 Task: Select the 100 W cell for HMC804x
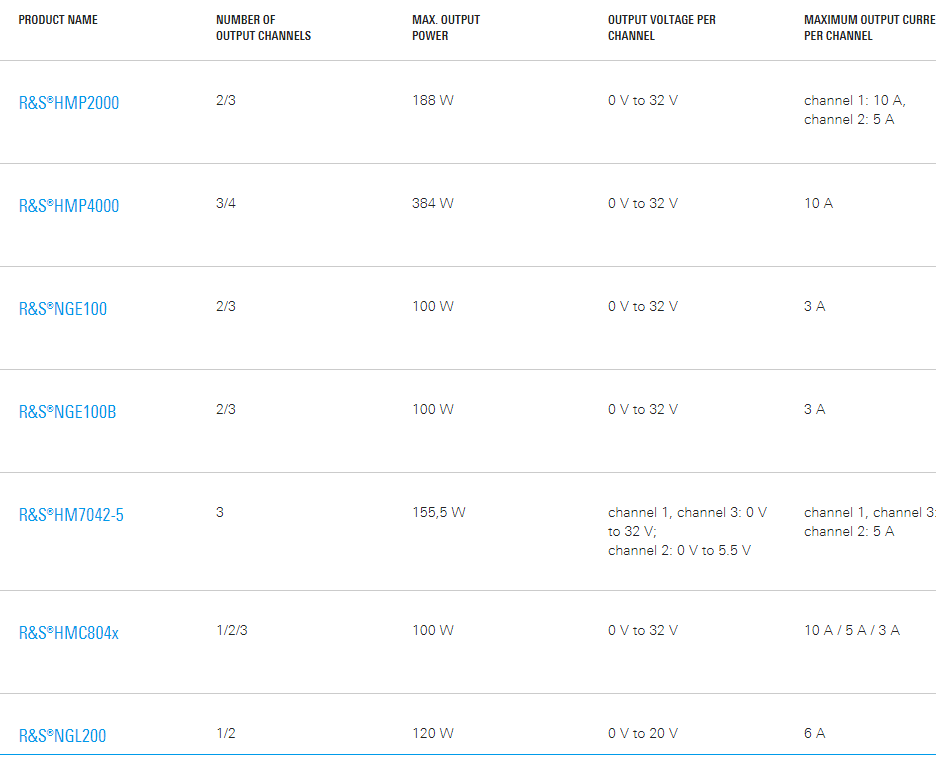point(433,630)
